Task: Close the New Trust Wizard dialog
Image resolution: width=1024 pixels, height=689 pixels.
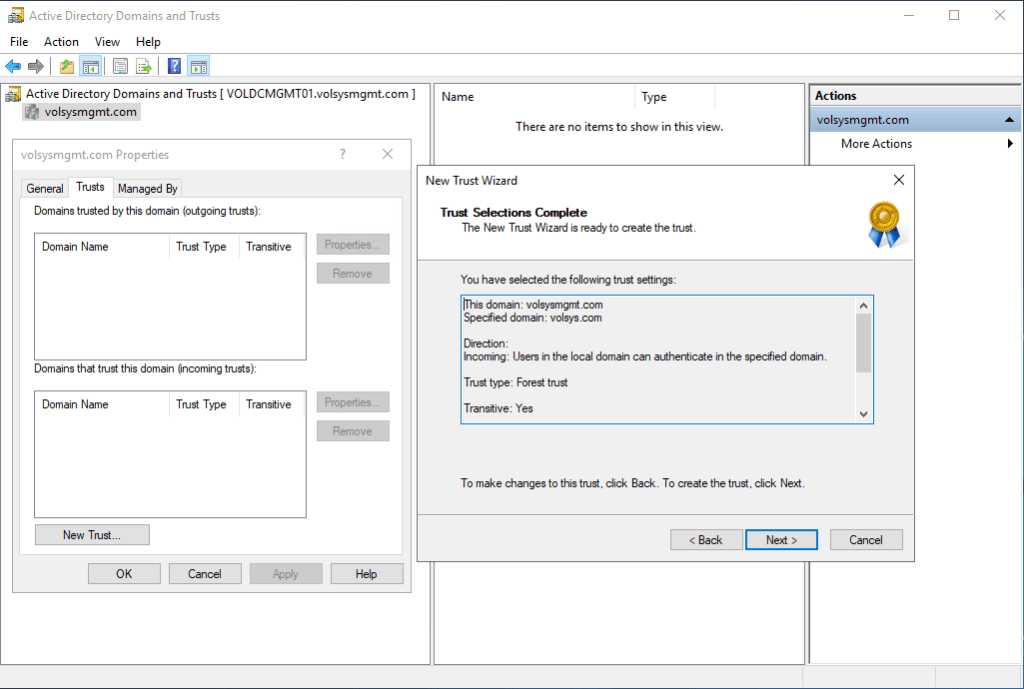Action: point(898,180)
